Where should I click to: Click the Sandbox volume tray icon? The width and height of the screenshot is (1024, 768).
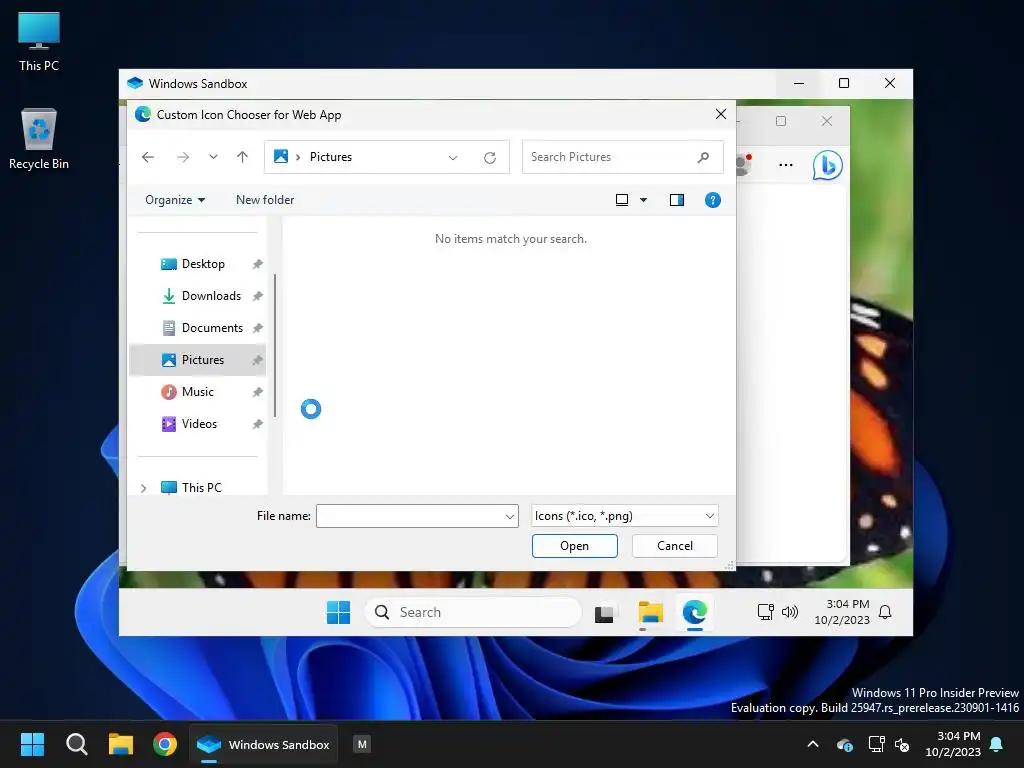click(790, 612)
